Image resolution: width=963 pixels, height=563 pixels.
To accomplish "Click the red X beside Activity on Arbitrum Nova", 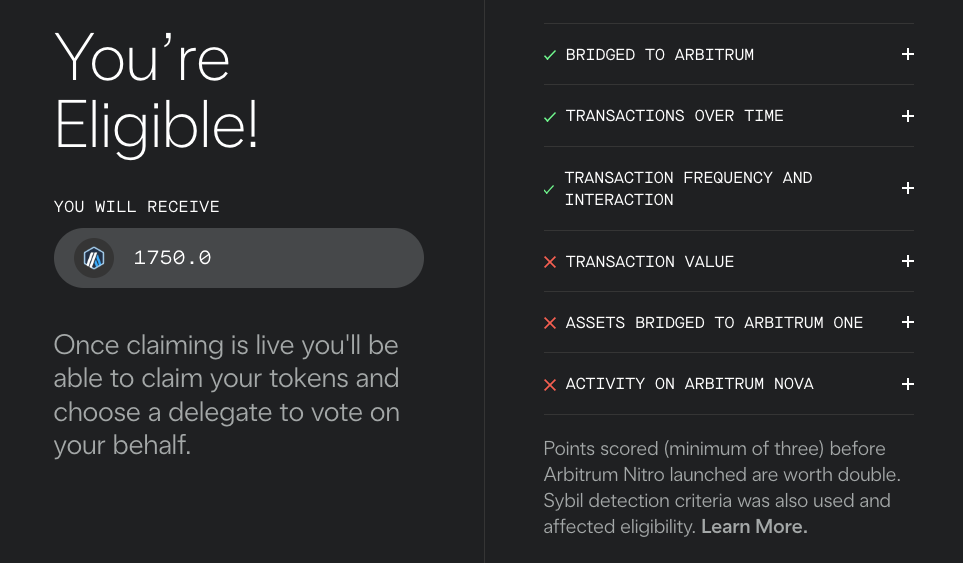I will pos(549,385).
